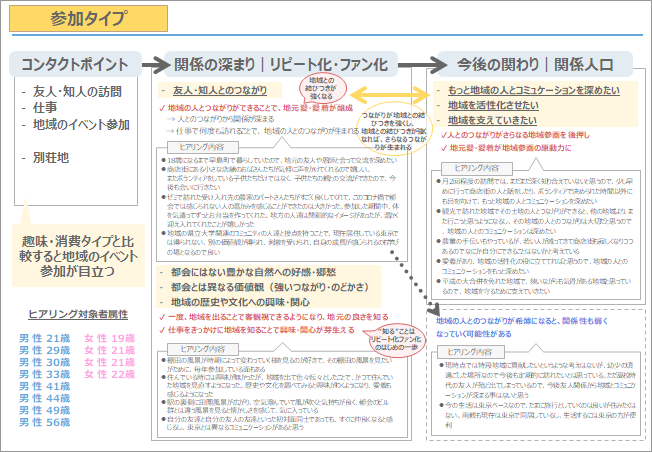Select the 女性 22歳 entry
Image resolution: width=652 pixels, height=452 pixels.
tap(110, 374)
